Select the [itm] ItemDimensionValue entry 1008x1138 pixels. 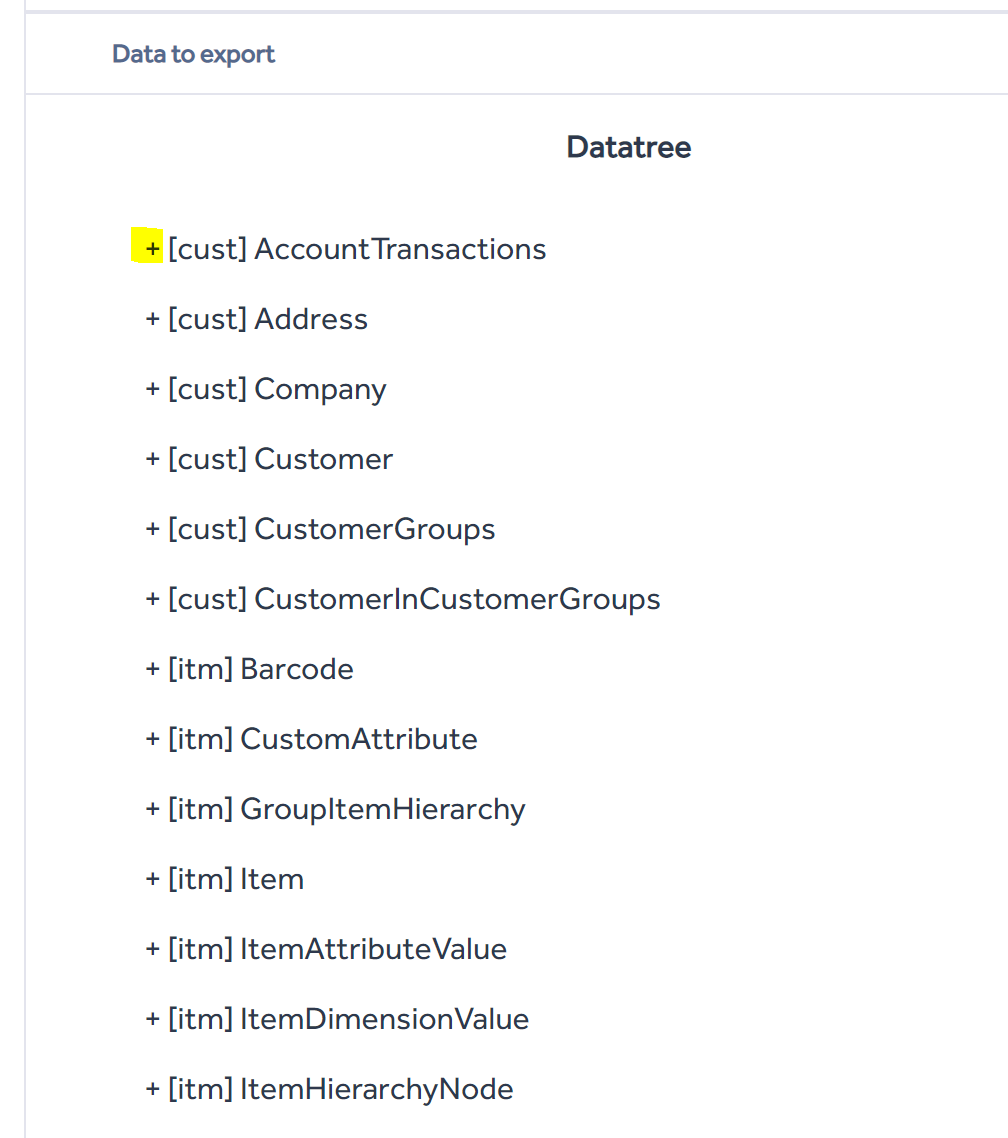click(x=348, y=1020)
